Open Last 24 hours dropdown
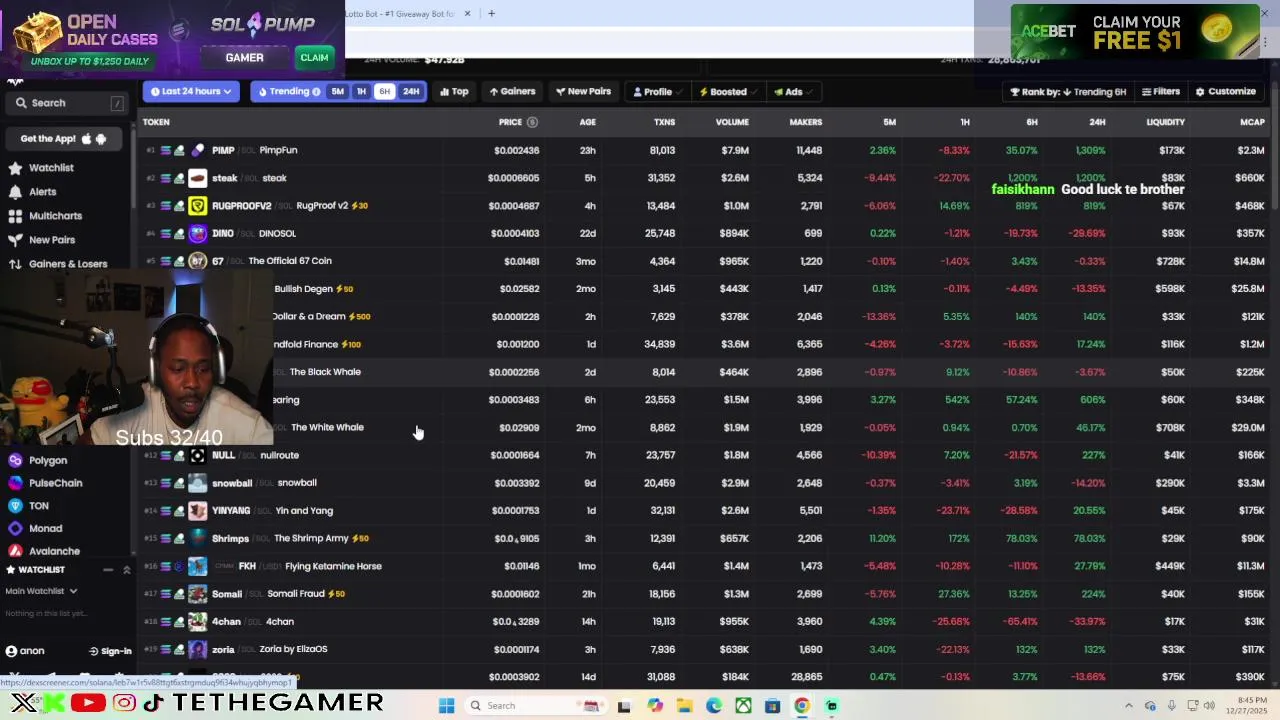This screenshot has width=1280, height=720. pos(191,91)
